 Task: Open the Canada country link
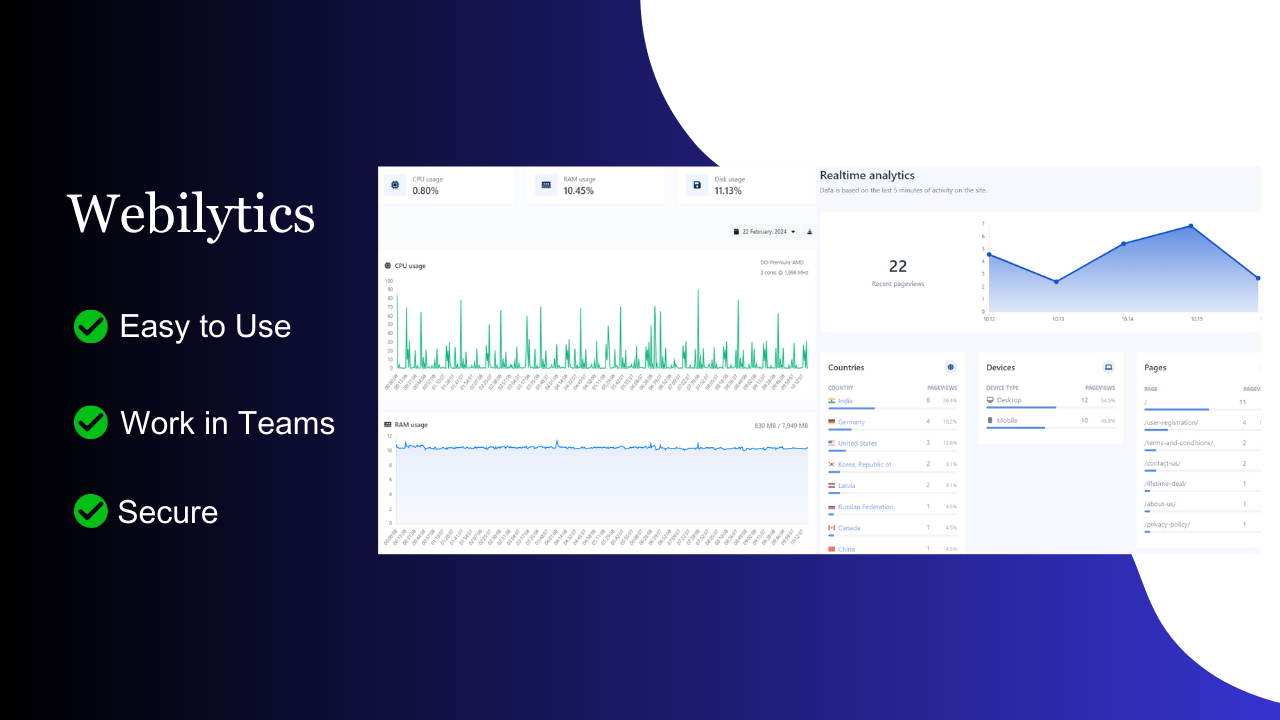point(849,528)
